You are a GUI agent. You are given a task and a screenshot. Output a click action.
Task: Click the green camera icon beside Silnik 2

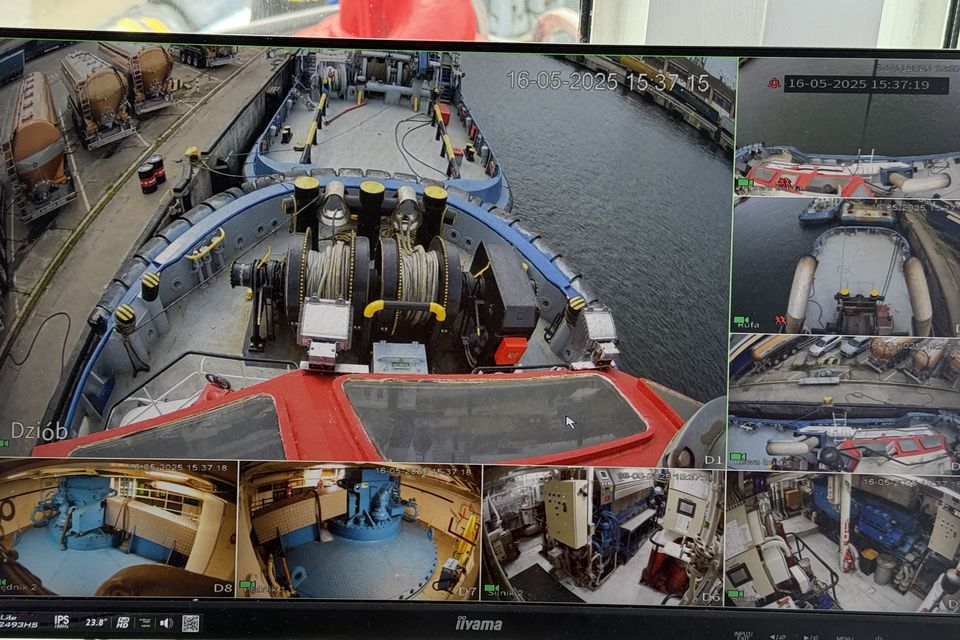tap(492, 589)
